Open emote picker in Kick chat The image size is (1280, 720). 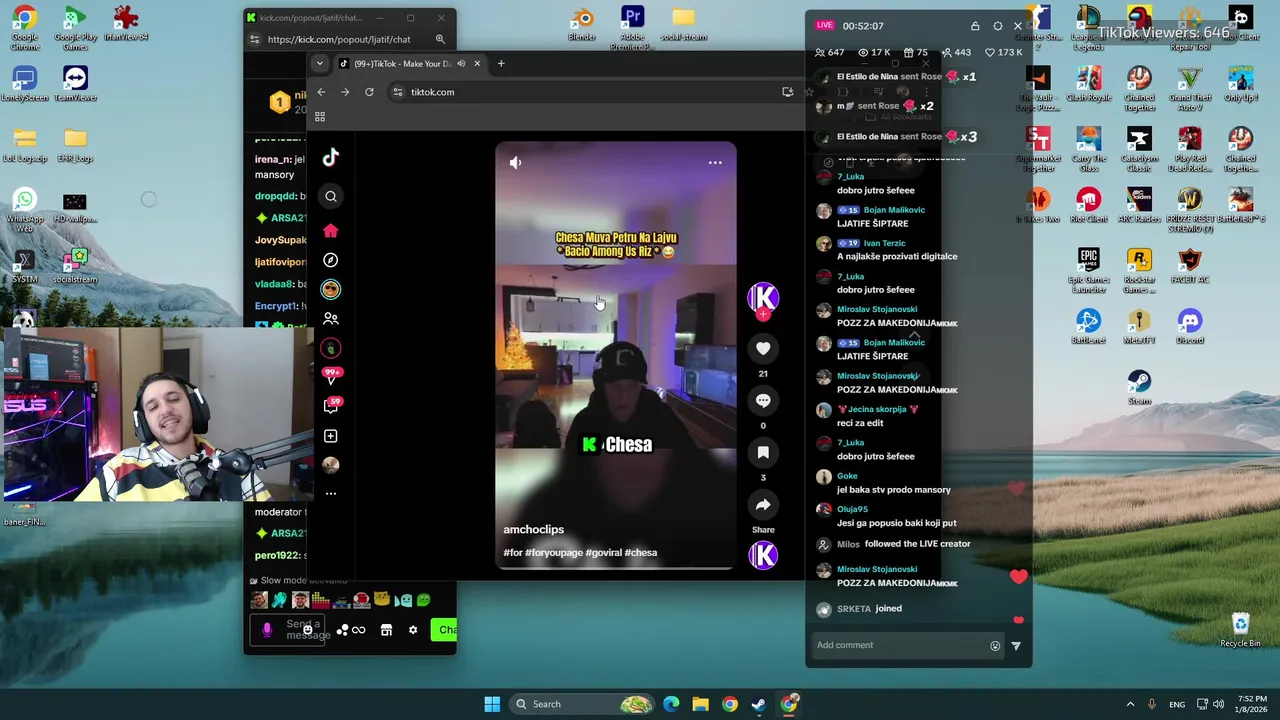(308, 630)
